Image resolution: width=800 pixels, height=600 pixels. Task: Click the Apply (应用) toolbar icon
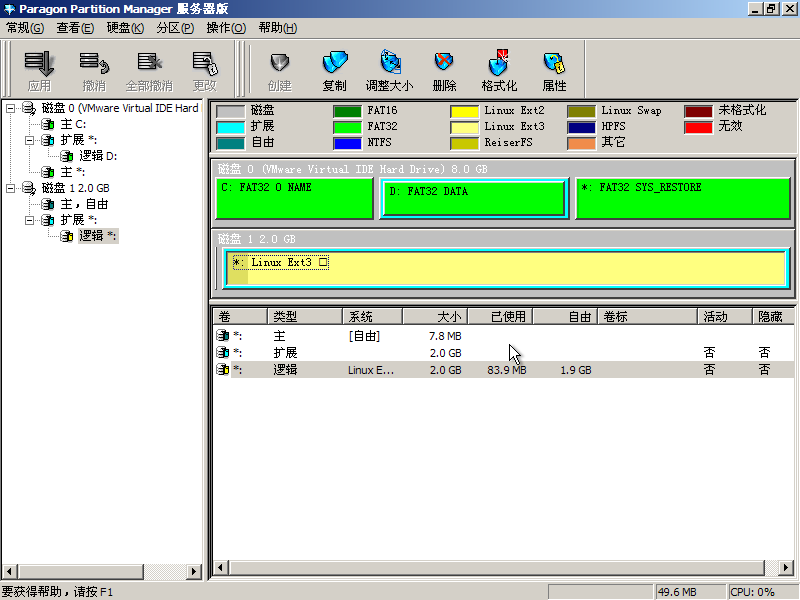[39, 63]
